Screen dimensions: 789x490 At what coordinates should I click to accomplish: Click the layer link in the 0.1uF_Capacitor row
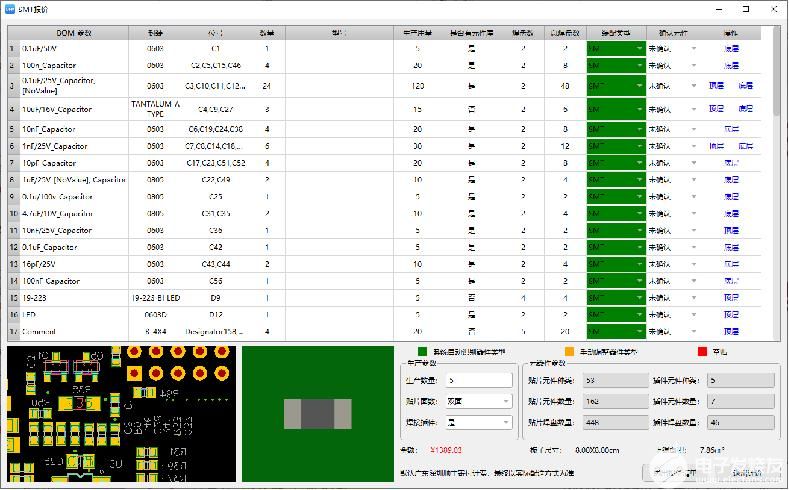(731, 247)
